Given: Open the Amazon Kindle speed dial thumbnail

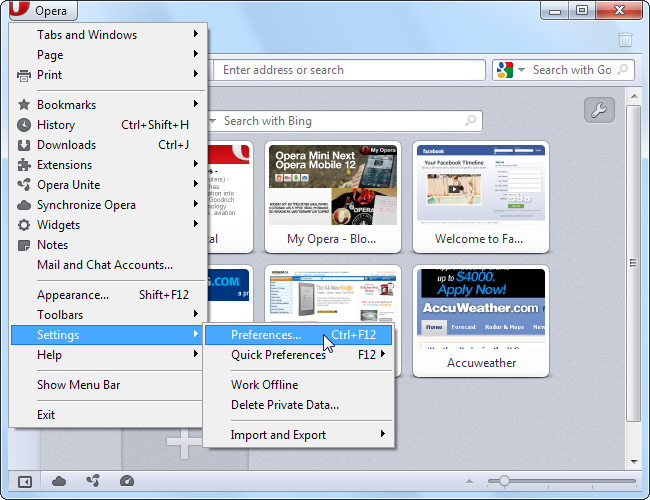Looking at the screenshot, I should tap(332, 294).
